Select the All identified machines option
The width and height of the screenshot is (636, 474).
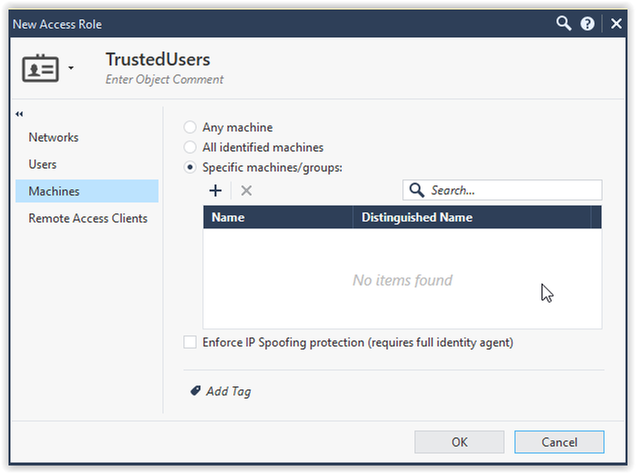coord(190,148)
